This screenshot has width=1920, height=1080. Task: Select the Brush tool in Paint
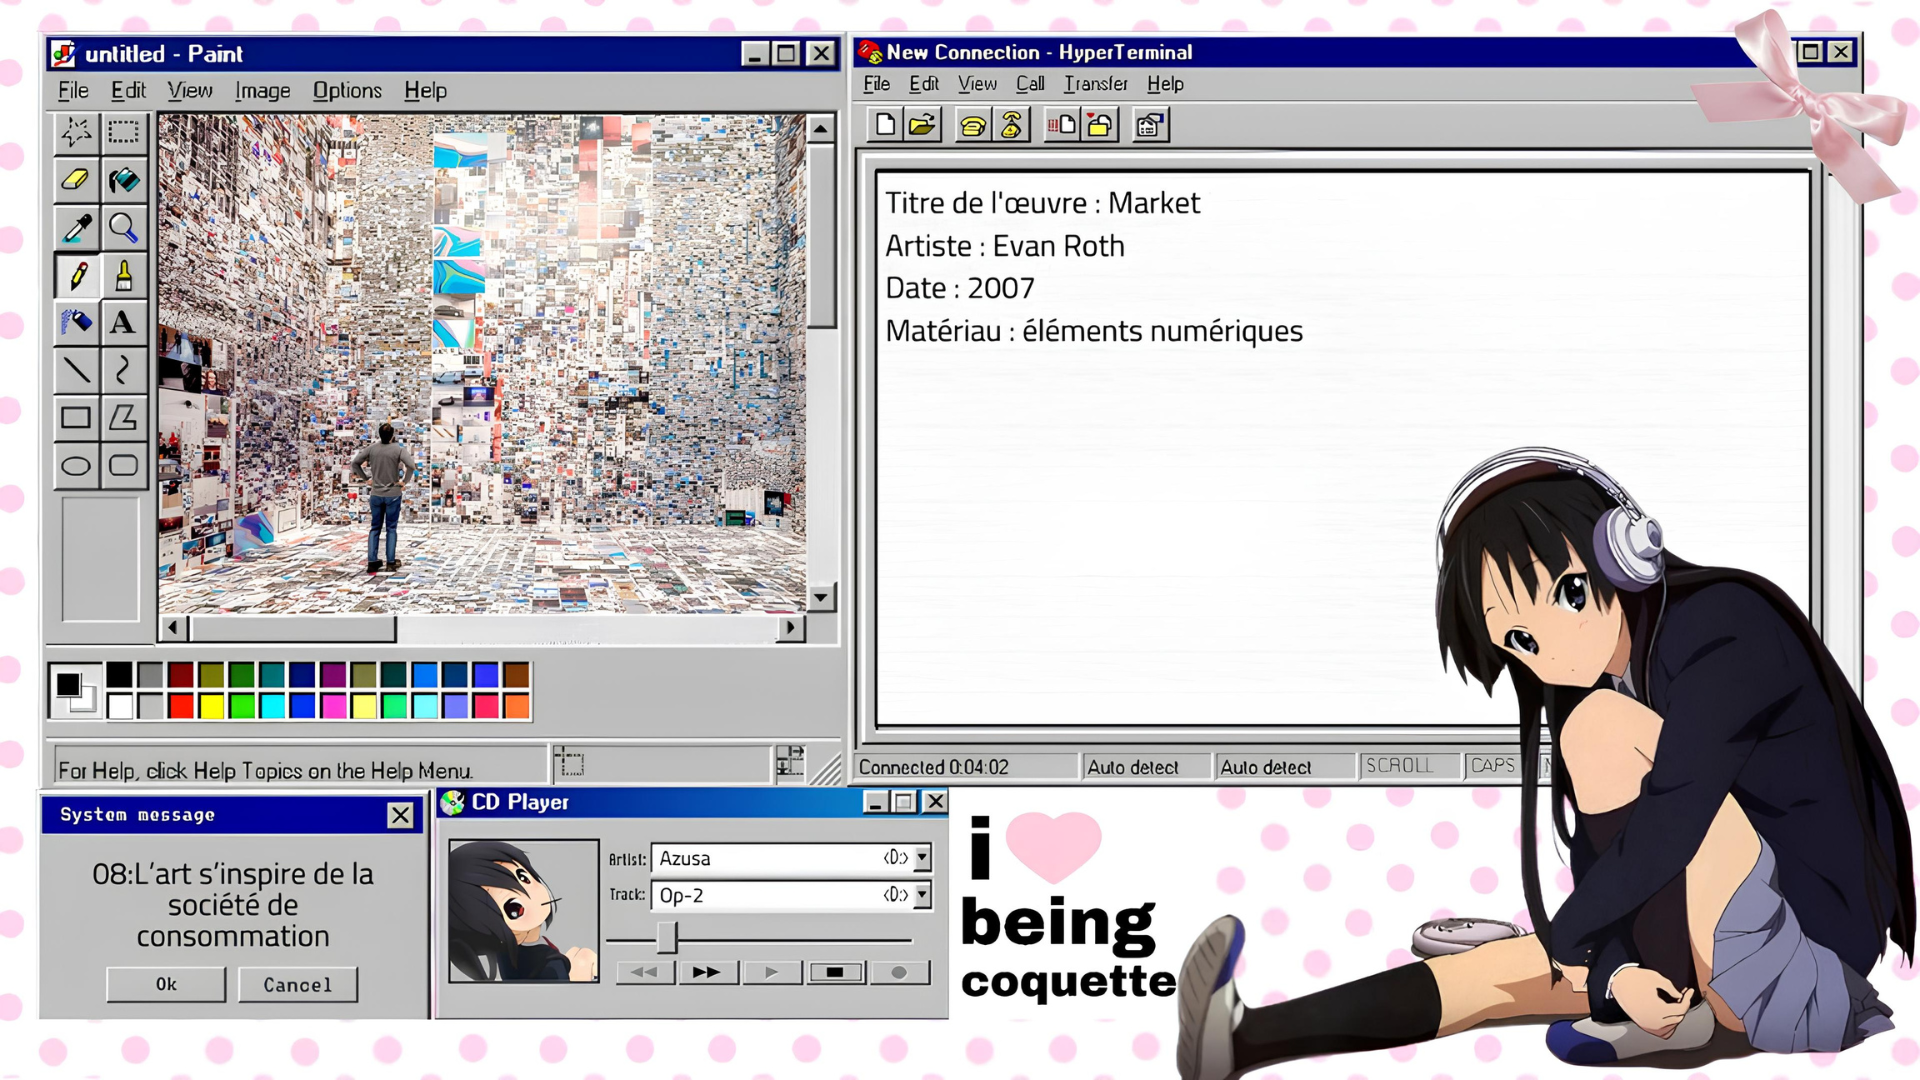(123, 275)
